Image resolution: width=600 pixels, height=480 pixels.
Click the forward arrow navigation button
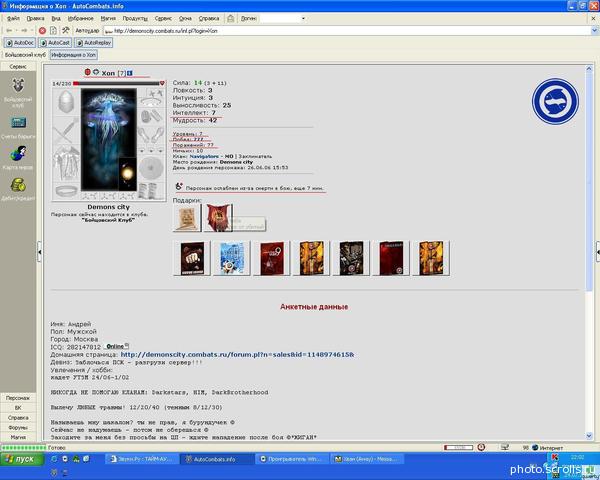[24, 31]
